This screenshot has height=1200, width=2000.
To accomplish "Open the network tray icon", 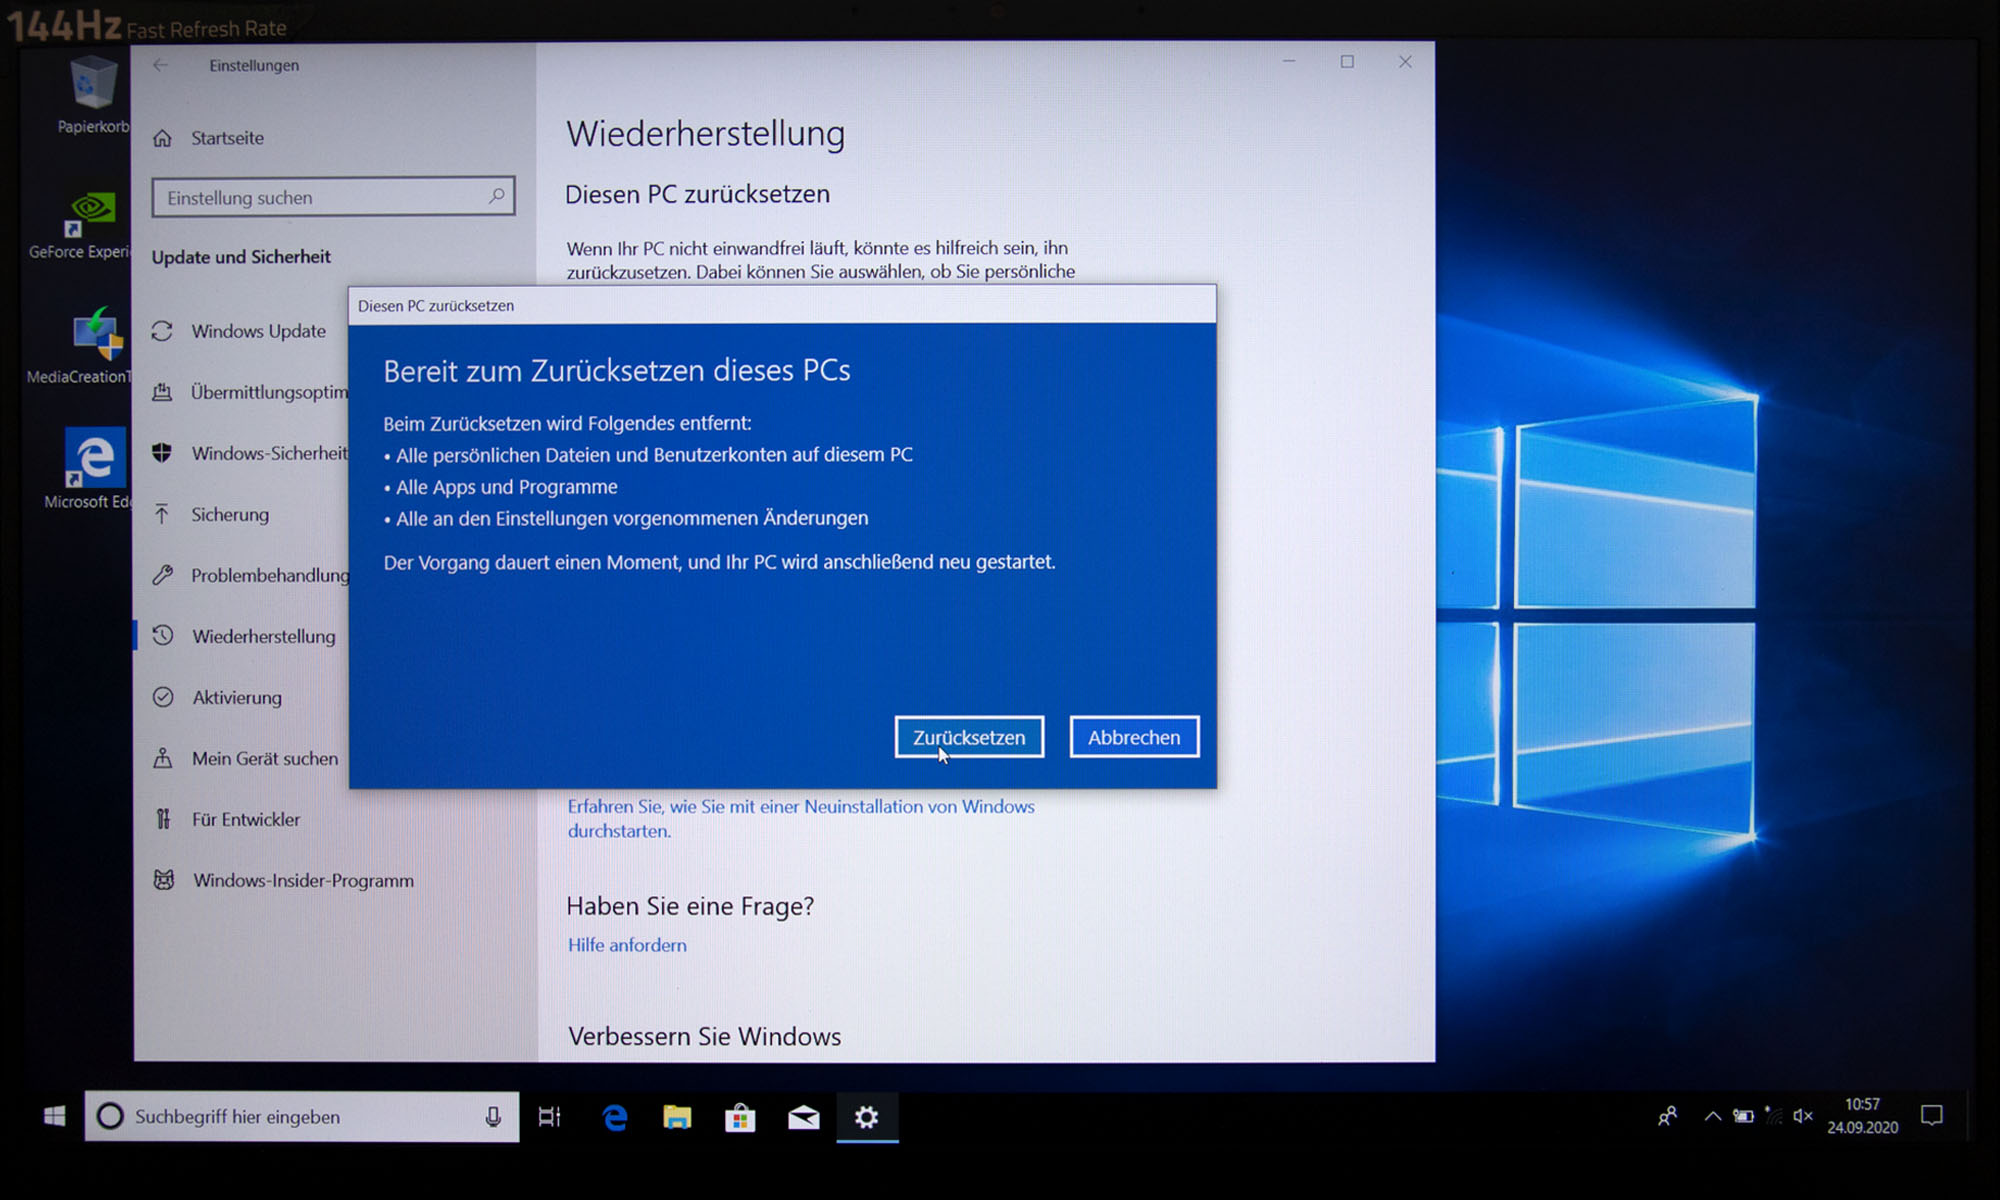I will pyautogui.click(x=1773, y=1116).
